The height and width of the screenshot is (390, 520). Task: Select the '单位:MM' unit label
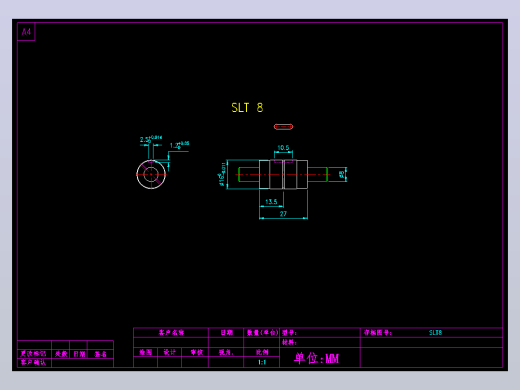(x=316, y=358)
